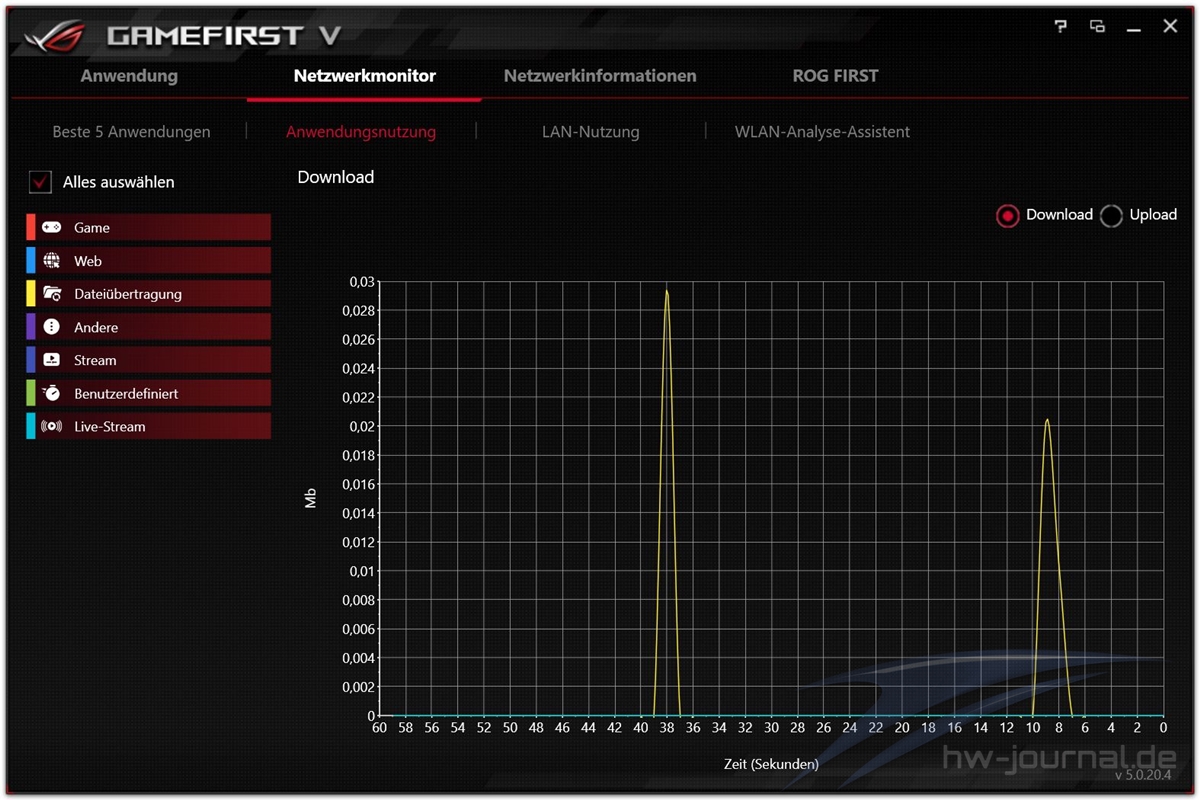
Task: Click the version v 5.0.20.4 text
Action: 1142,775
